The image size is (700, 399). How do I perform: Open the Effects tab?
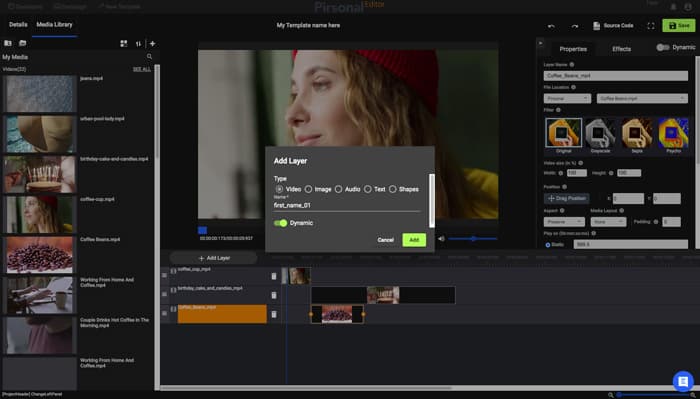[621, 49]
